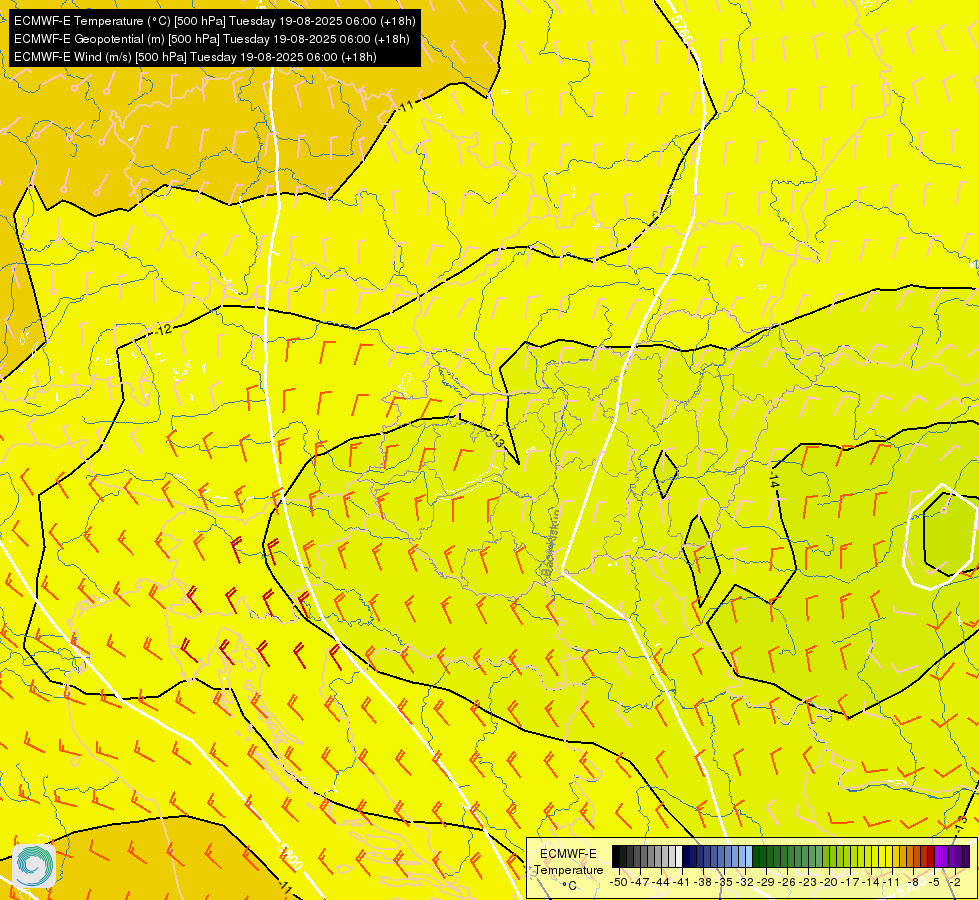This screenshot has width=979, height=900.
Task: Click the -8 tick label in the legend
Action: [x=913, y=883]
